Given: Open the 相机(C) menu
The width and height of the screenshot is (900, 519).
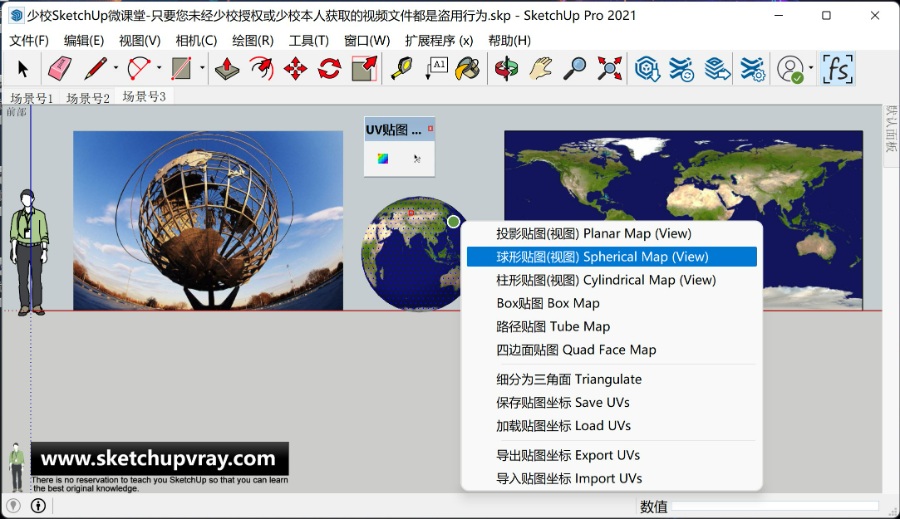Looking at the screenshot, I should pos(196,41).
